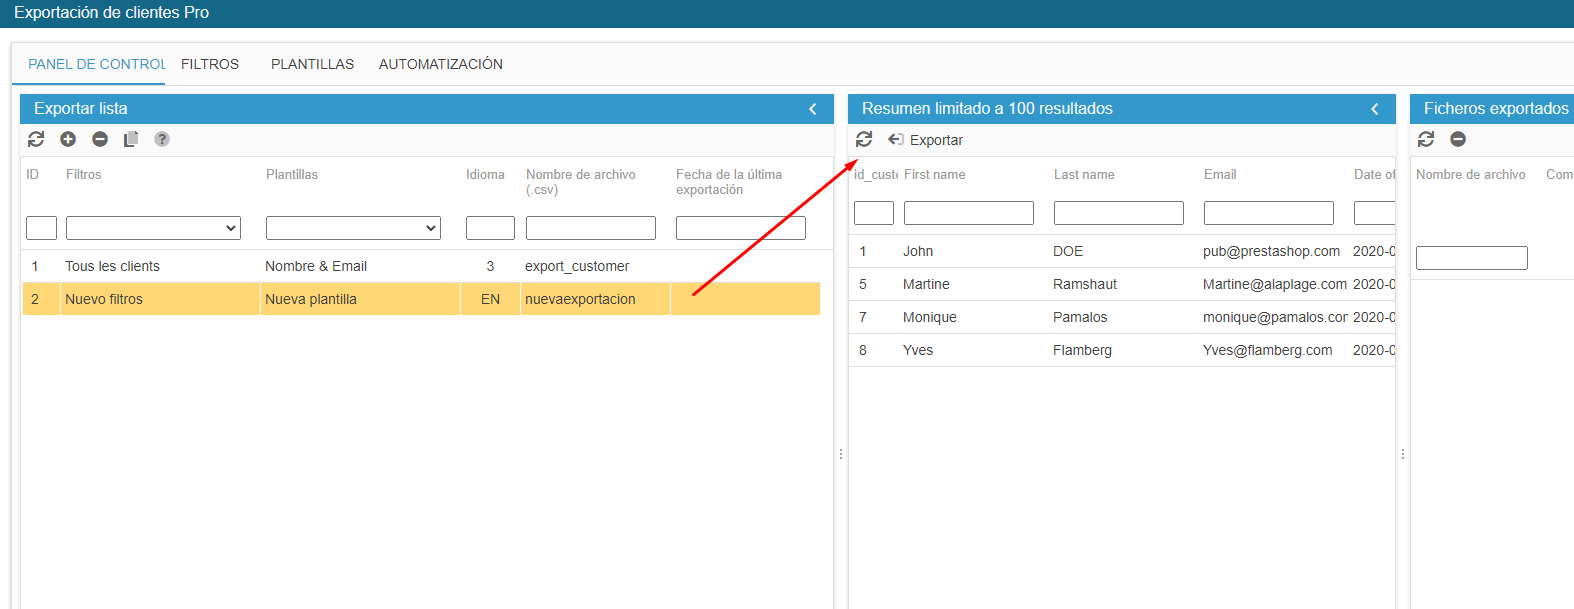Duplicate selected export with copy icon
Viewport: 1574px width, 609px height.
click(x=131, y=139)
